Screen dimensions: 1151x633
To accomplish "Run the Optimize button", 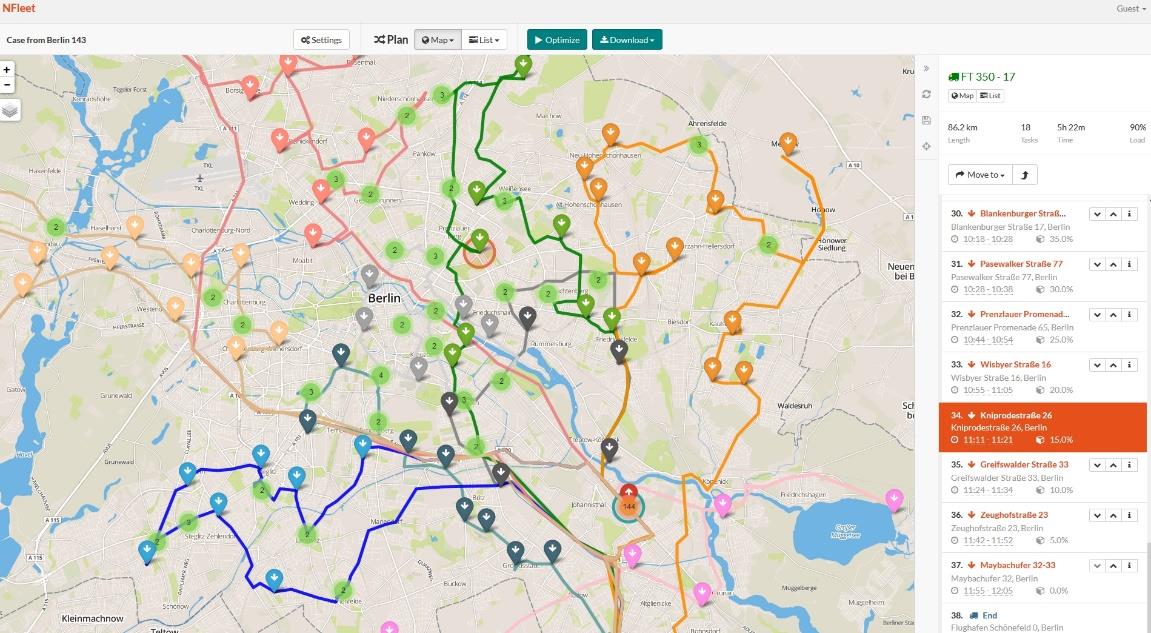I will 557,40.
